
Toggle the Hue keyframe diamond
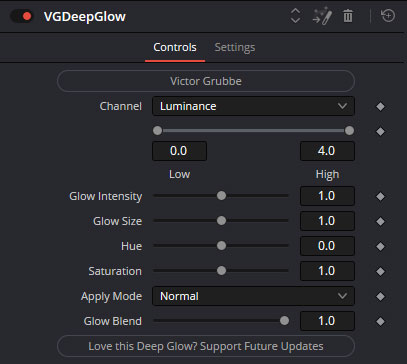[380, 246]
